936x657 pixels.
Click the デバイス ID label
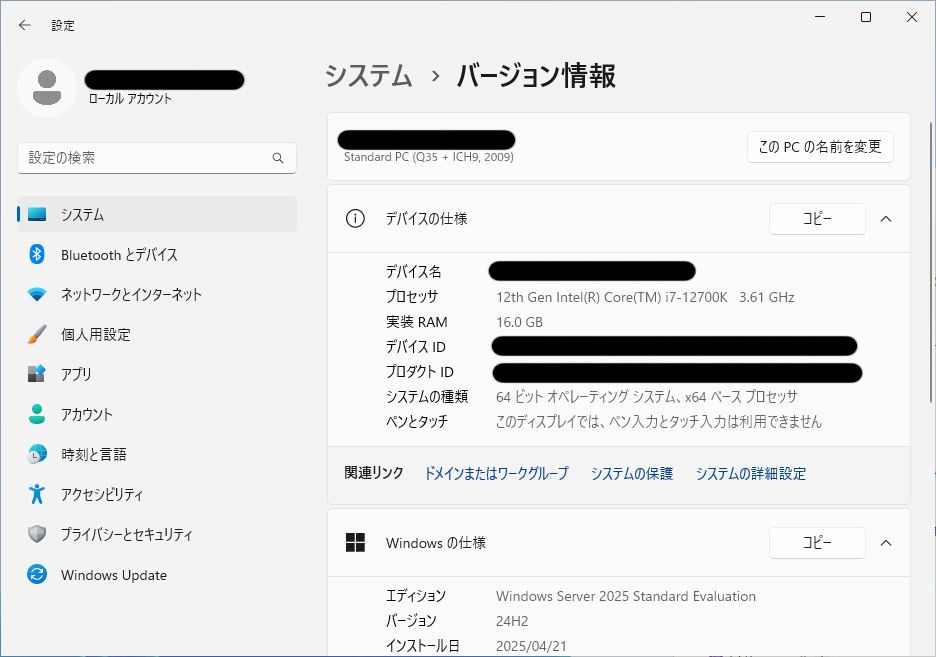tap(415, 347)
